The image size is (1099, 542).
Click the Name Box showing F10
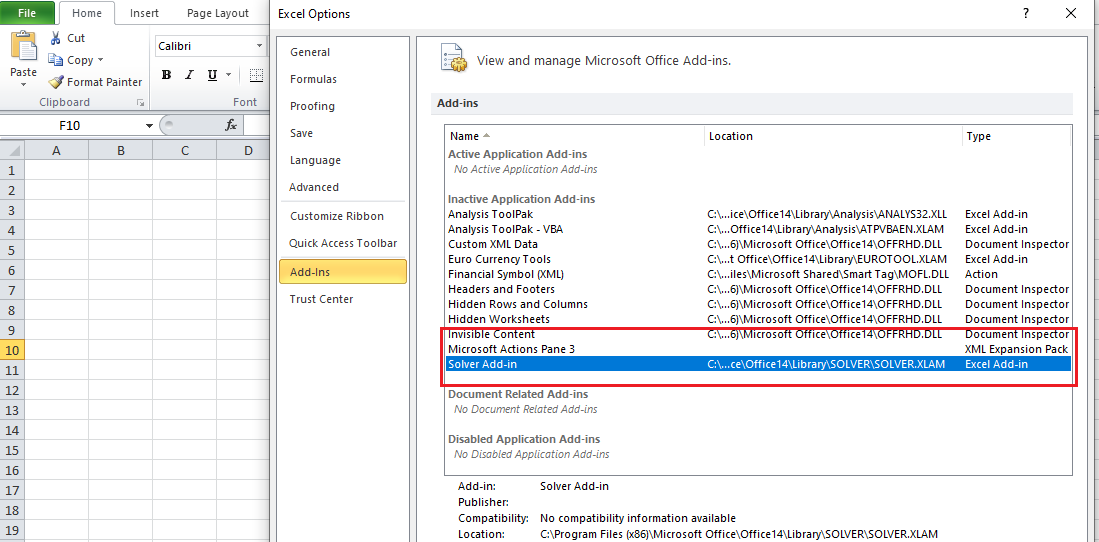69,126
